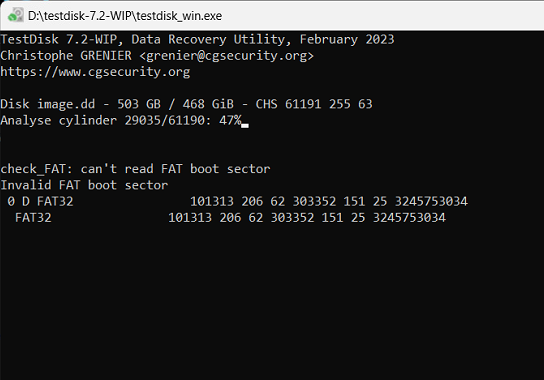Click the Christophe GRENIER author name
The width and height of the screenshot is (544, 380).
[66, 56]
